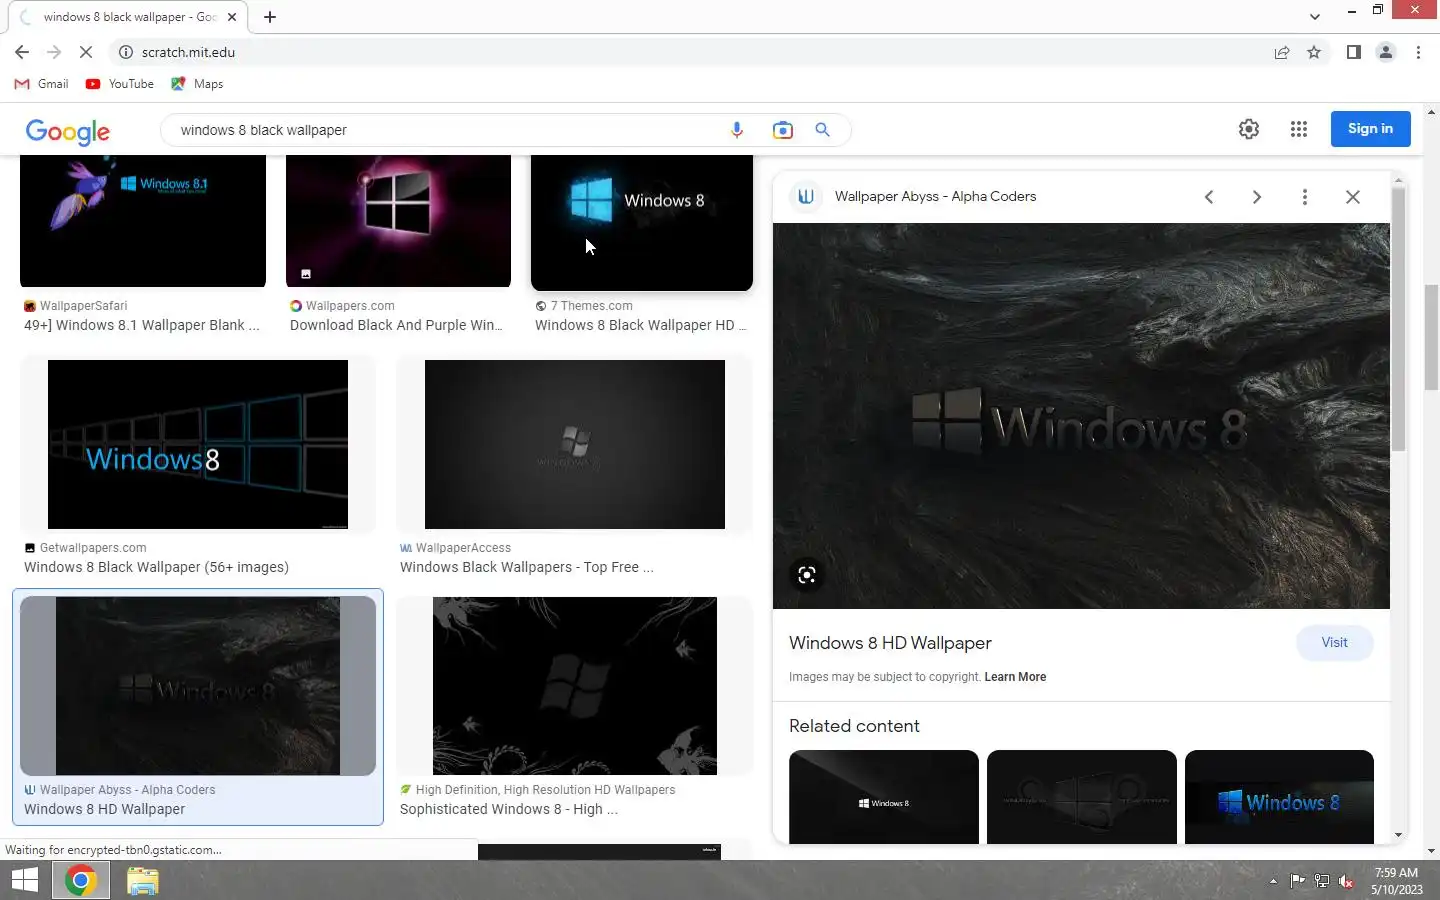Open Google Lens search by image
This screenshot has width=1440, height=900.
(x=782, y=130)
